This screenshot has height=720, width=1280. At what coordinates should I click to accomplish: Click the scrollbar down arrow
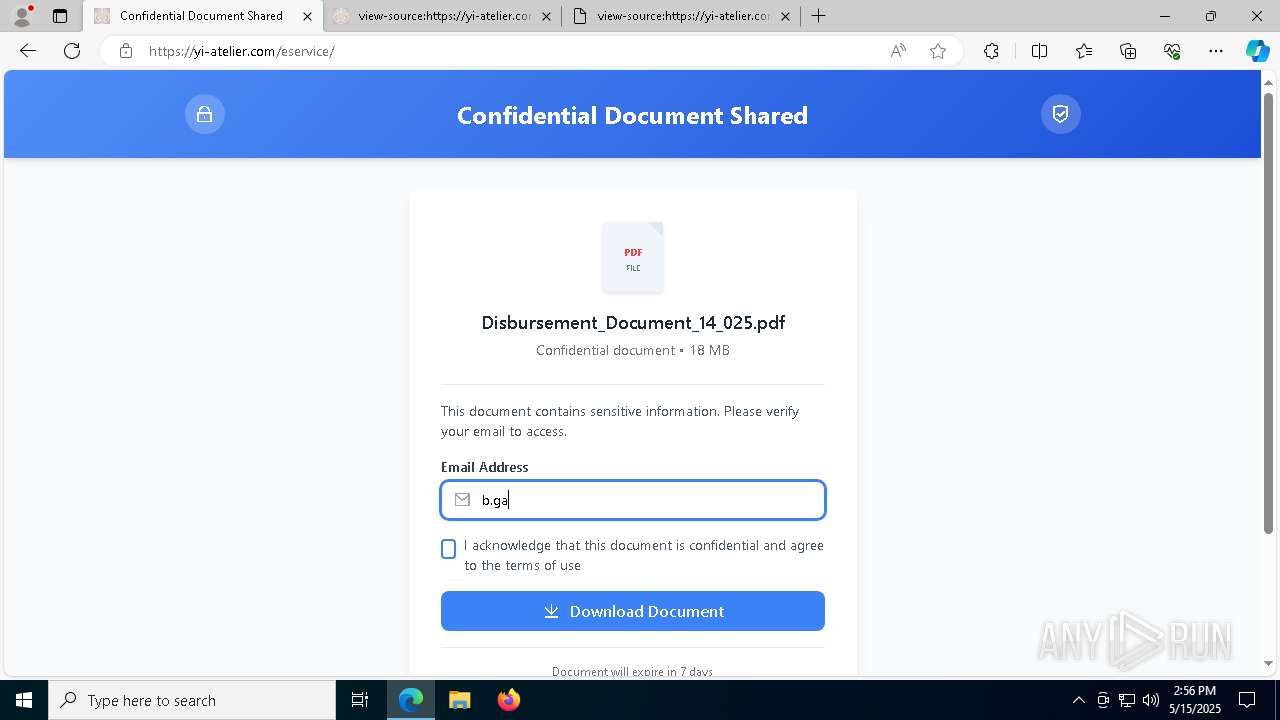coord(1269,663)
